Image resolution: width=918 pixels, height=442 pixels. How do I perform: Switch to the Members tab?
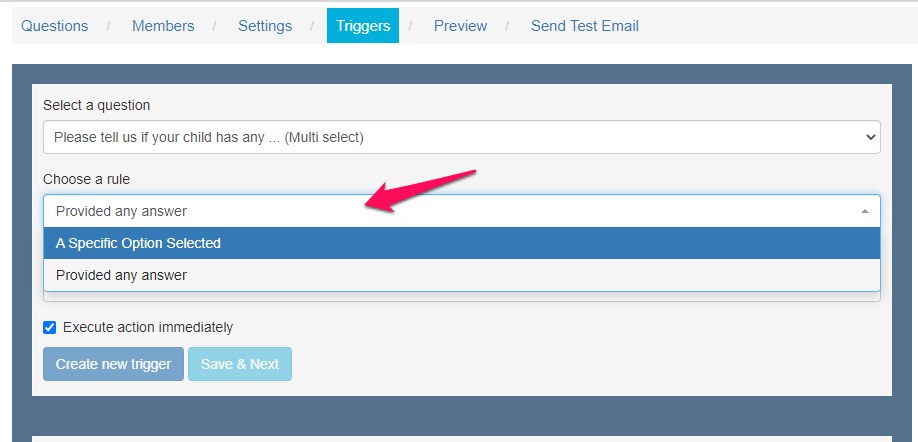click(x=163, y=26)
